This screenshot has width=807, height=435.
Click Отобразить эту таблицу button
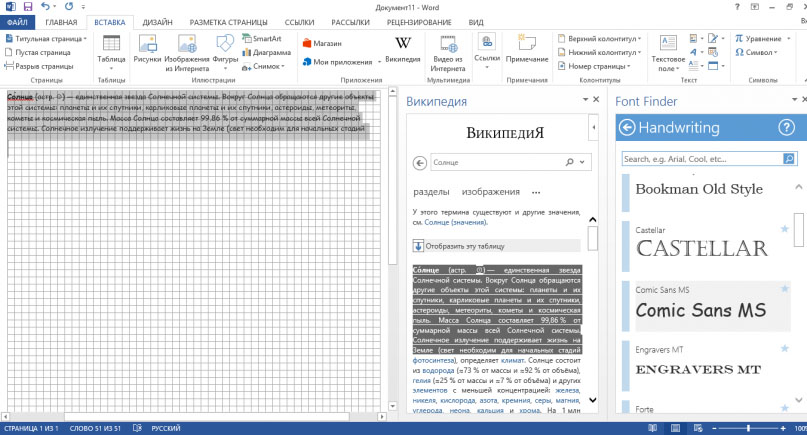point(497,246)
